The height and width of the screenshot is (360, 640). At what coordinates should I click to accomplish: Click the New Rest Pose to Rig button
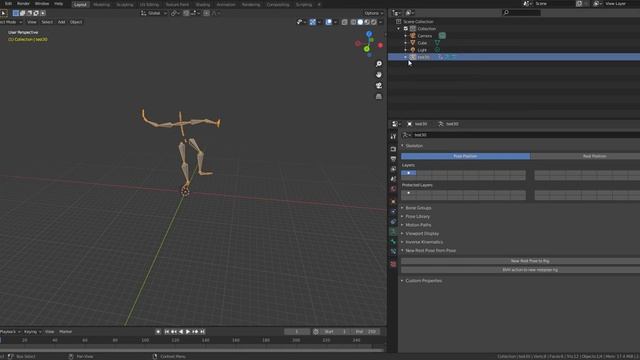tap(521, 261)
